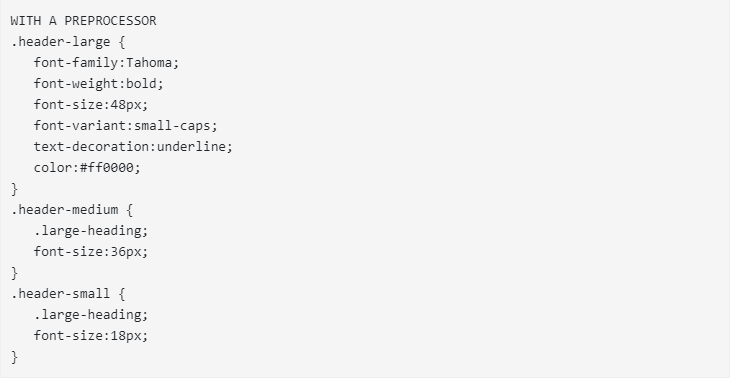Click opening brace after .header-medium
The width and height of the screenshot is (732, 378).
click(129, 210)
